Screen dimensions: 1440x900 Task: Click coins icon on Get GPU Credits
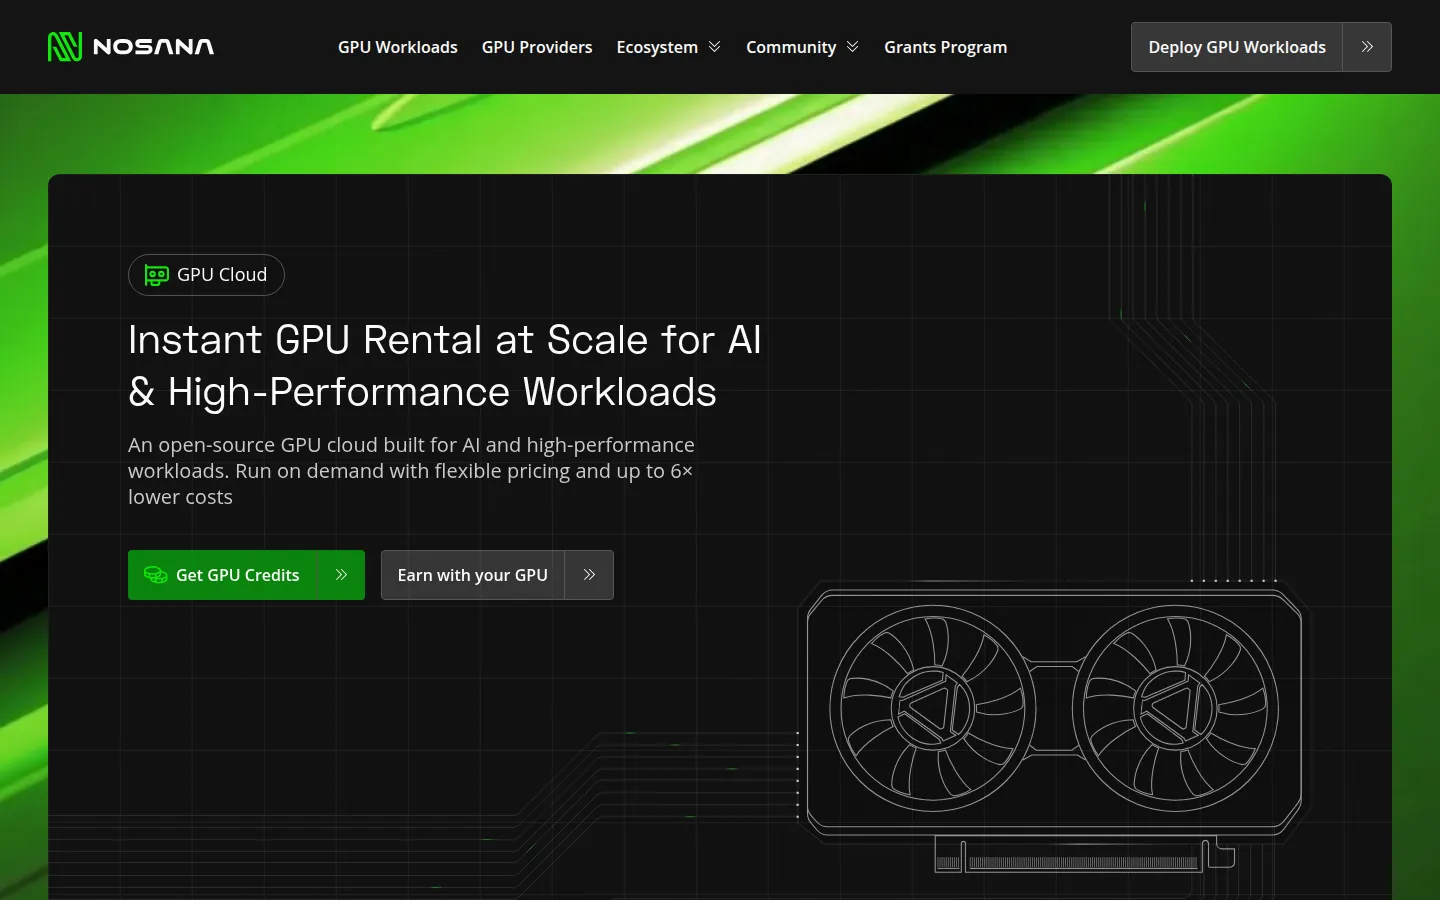coord(156,575)
